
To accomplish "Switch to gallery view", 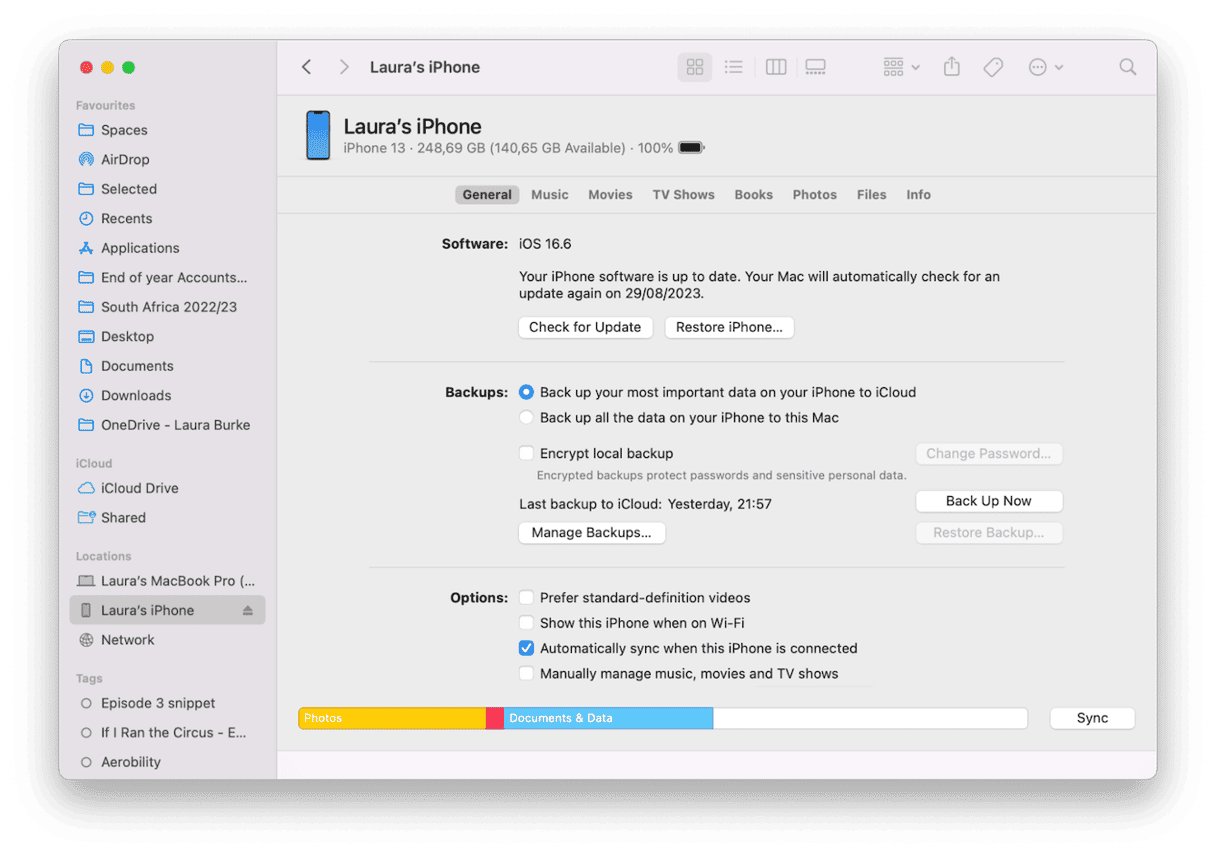I will (x=815, y=66).
